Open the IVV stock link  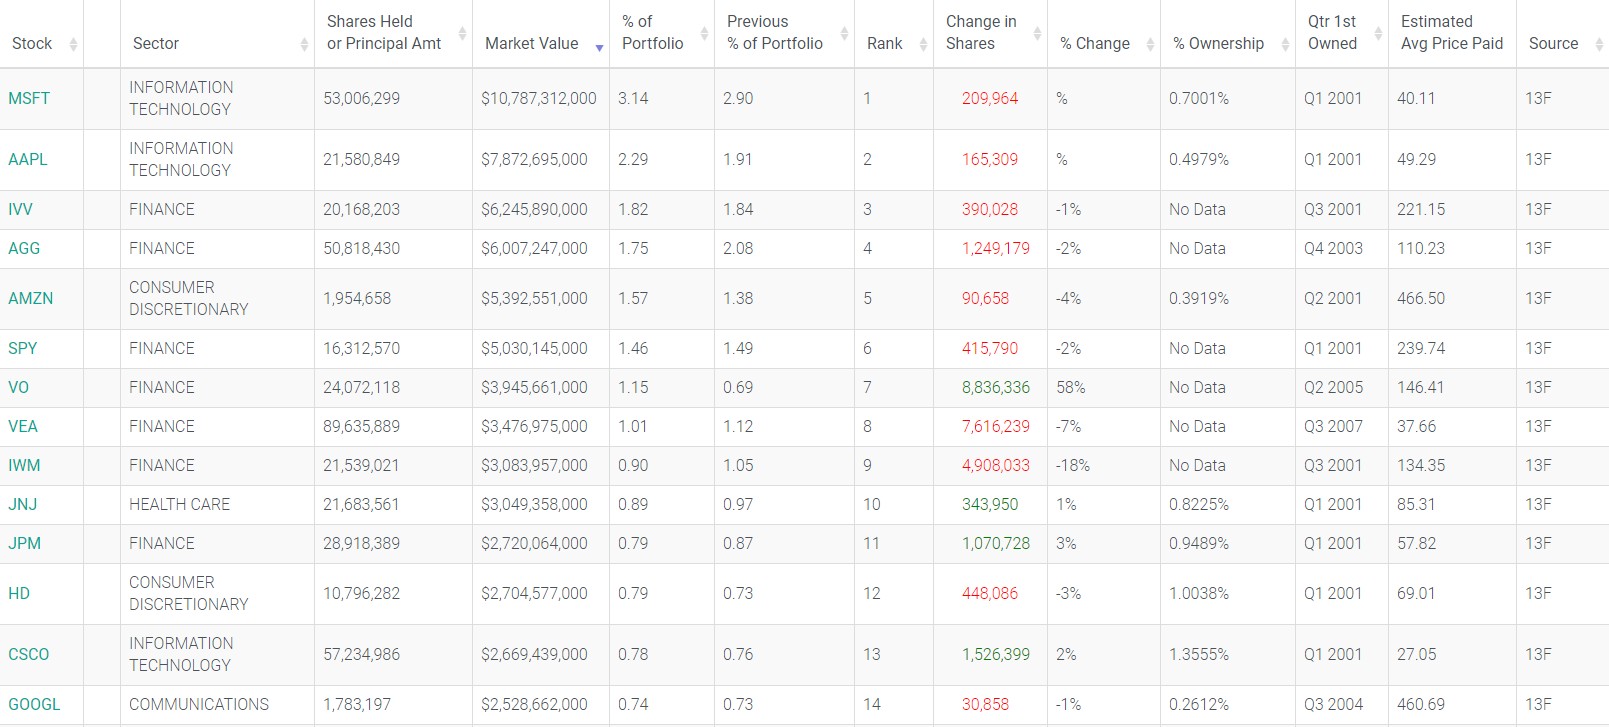tap(20, 210)
